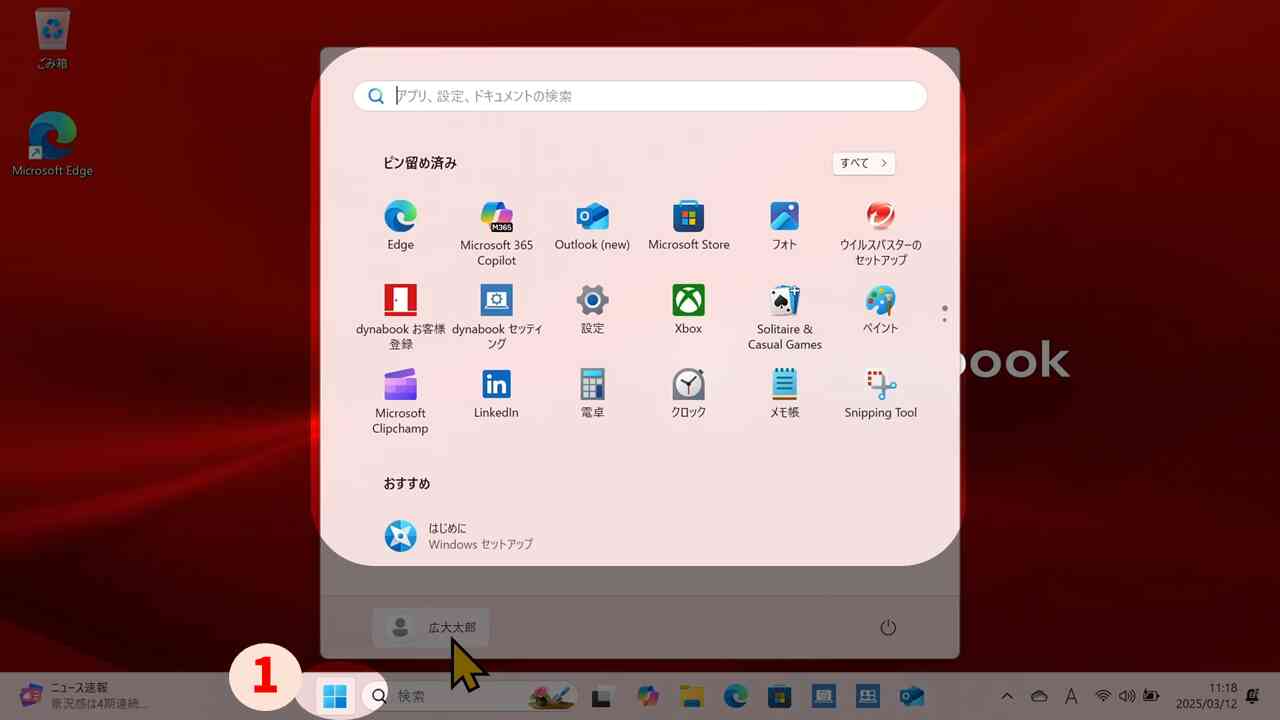The height and width of the screenshot is (720, 1280).
Task: Open Copilot from the taskbar
Action: [648, 697]
